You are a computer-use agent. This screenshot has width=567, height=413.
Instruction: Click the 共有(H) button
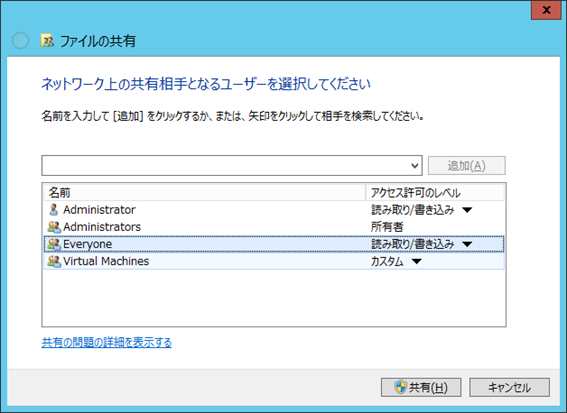pyautogui.click(x=421, y=387)
